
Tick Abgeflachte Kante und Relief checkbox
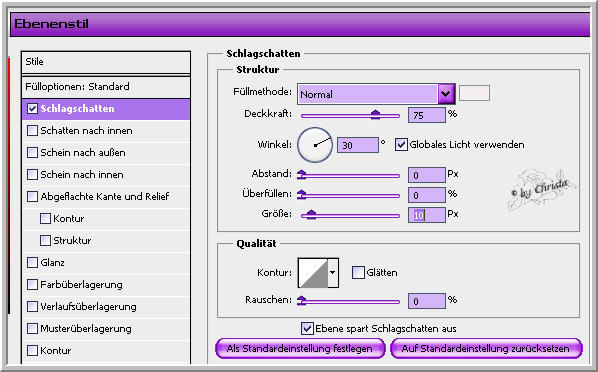[x=32, y=196]
